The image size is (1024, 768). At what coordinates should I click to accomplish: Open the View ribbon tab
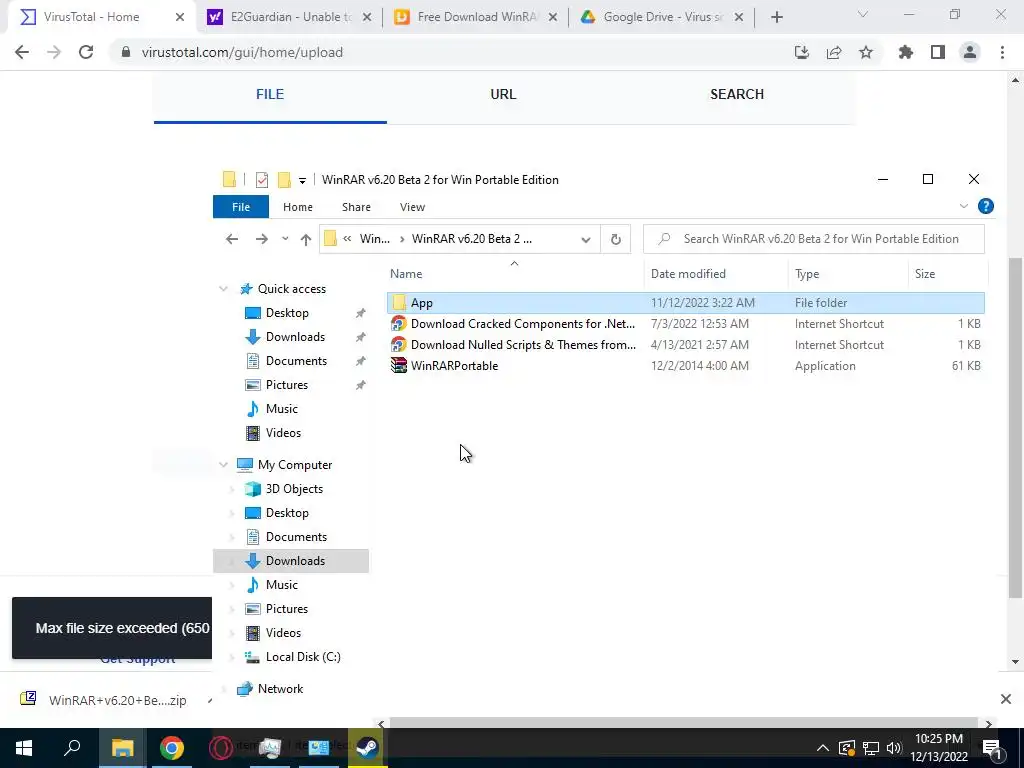click(412, 207)
